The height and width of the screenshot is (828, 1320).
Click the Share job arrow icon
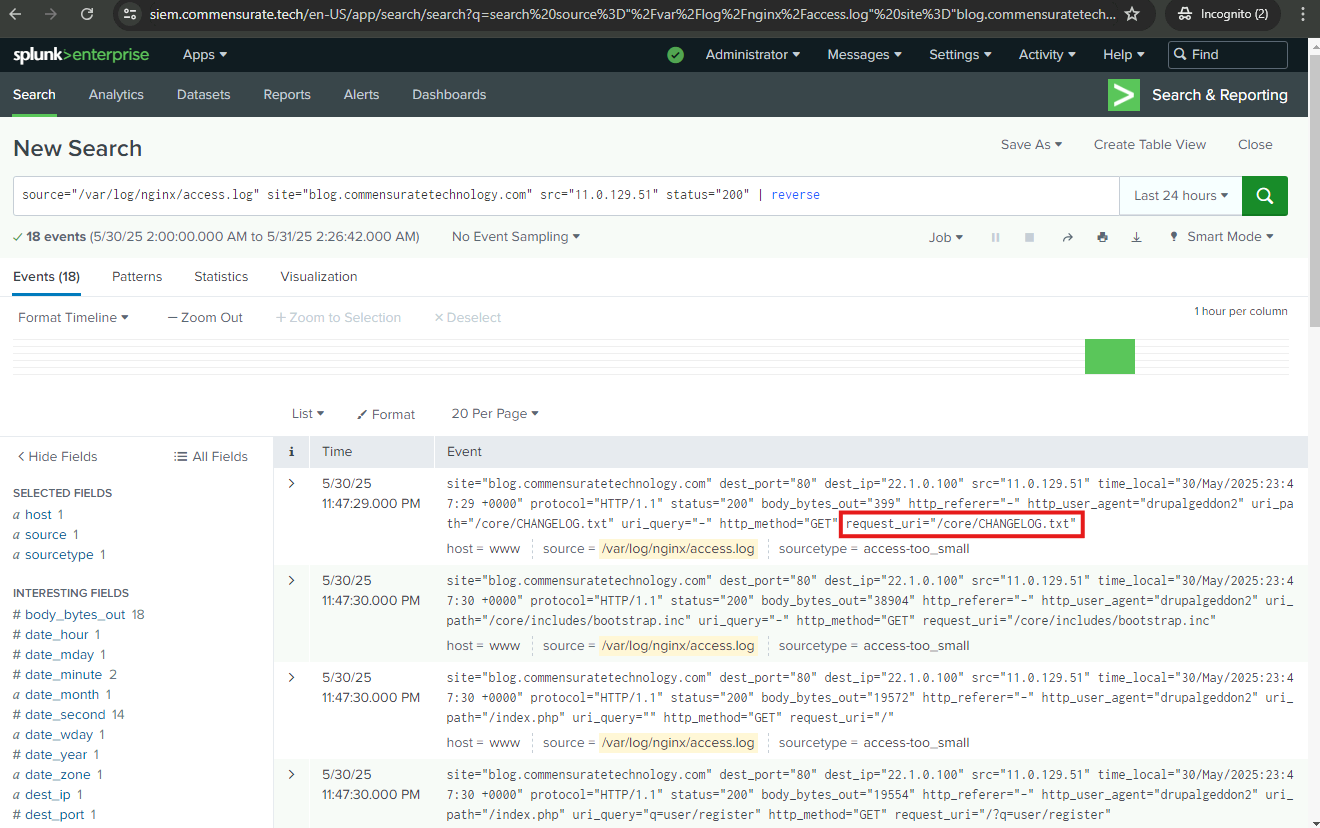1067,237
